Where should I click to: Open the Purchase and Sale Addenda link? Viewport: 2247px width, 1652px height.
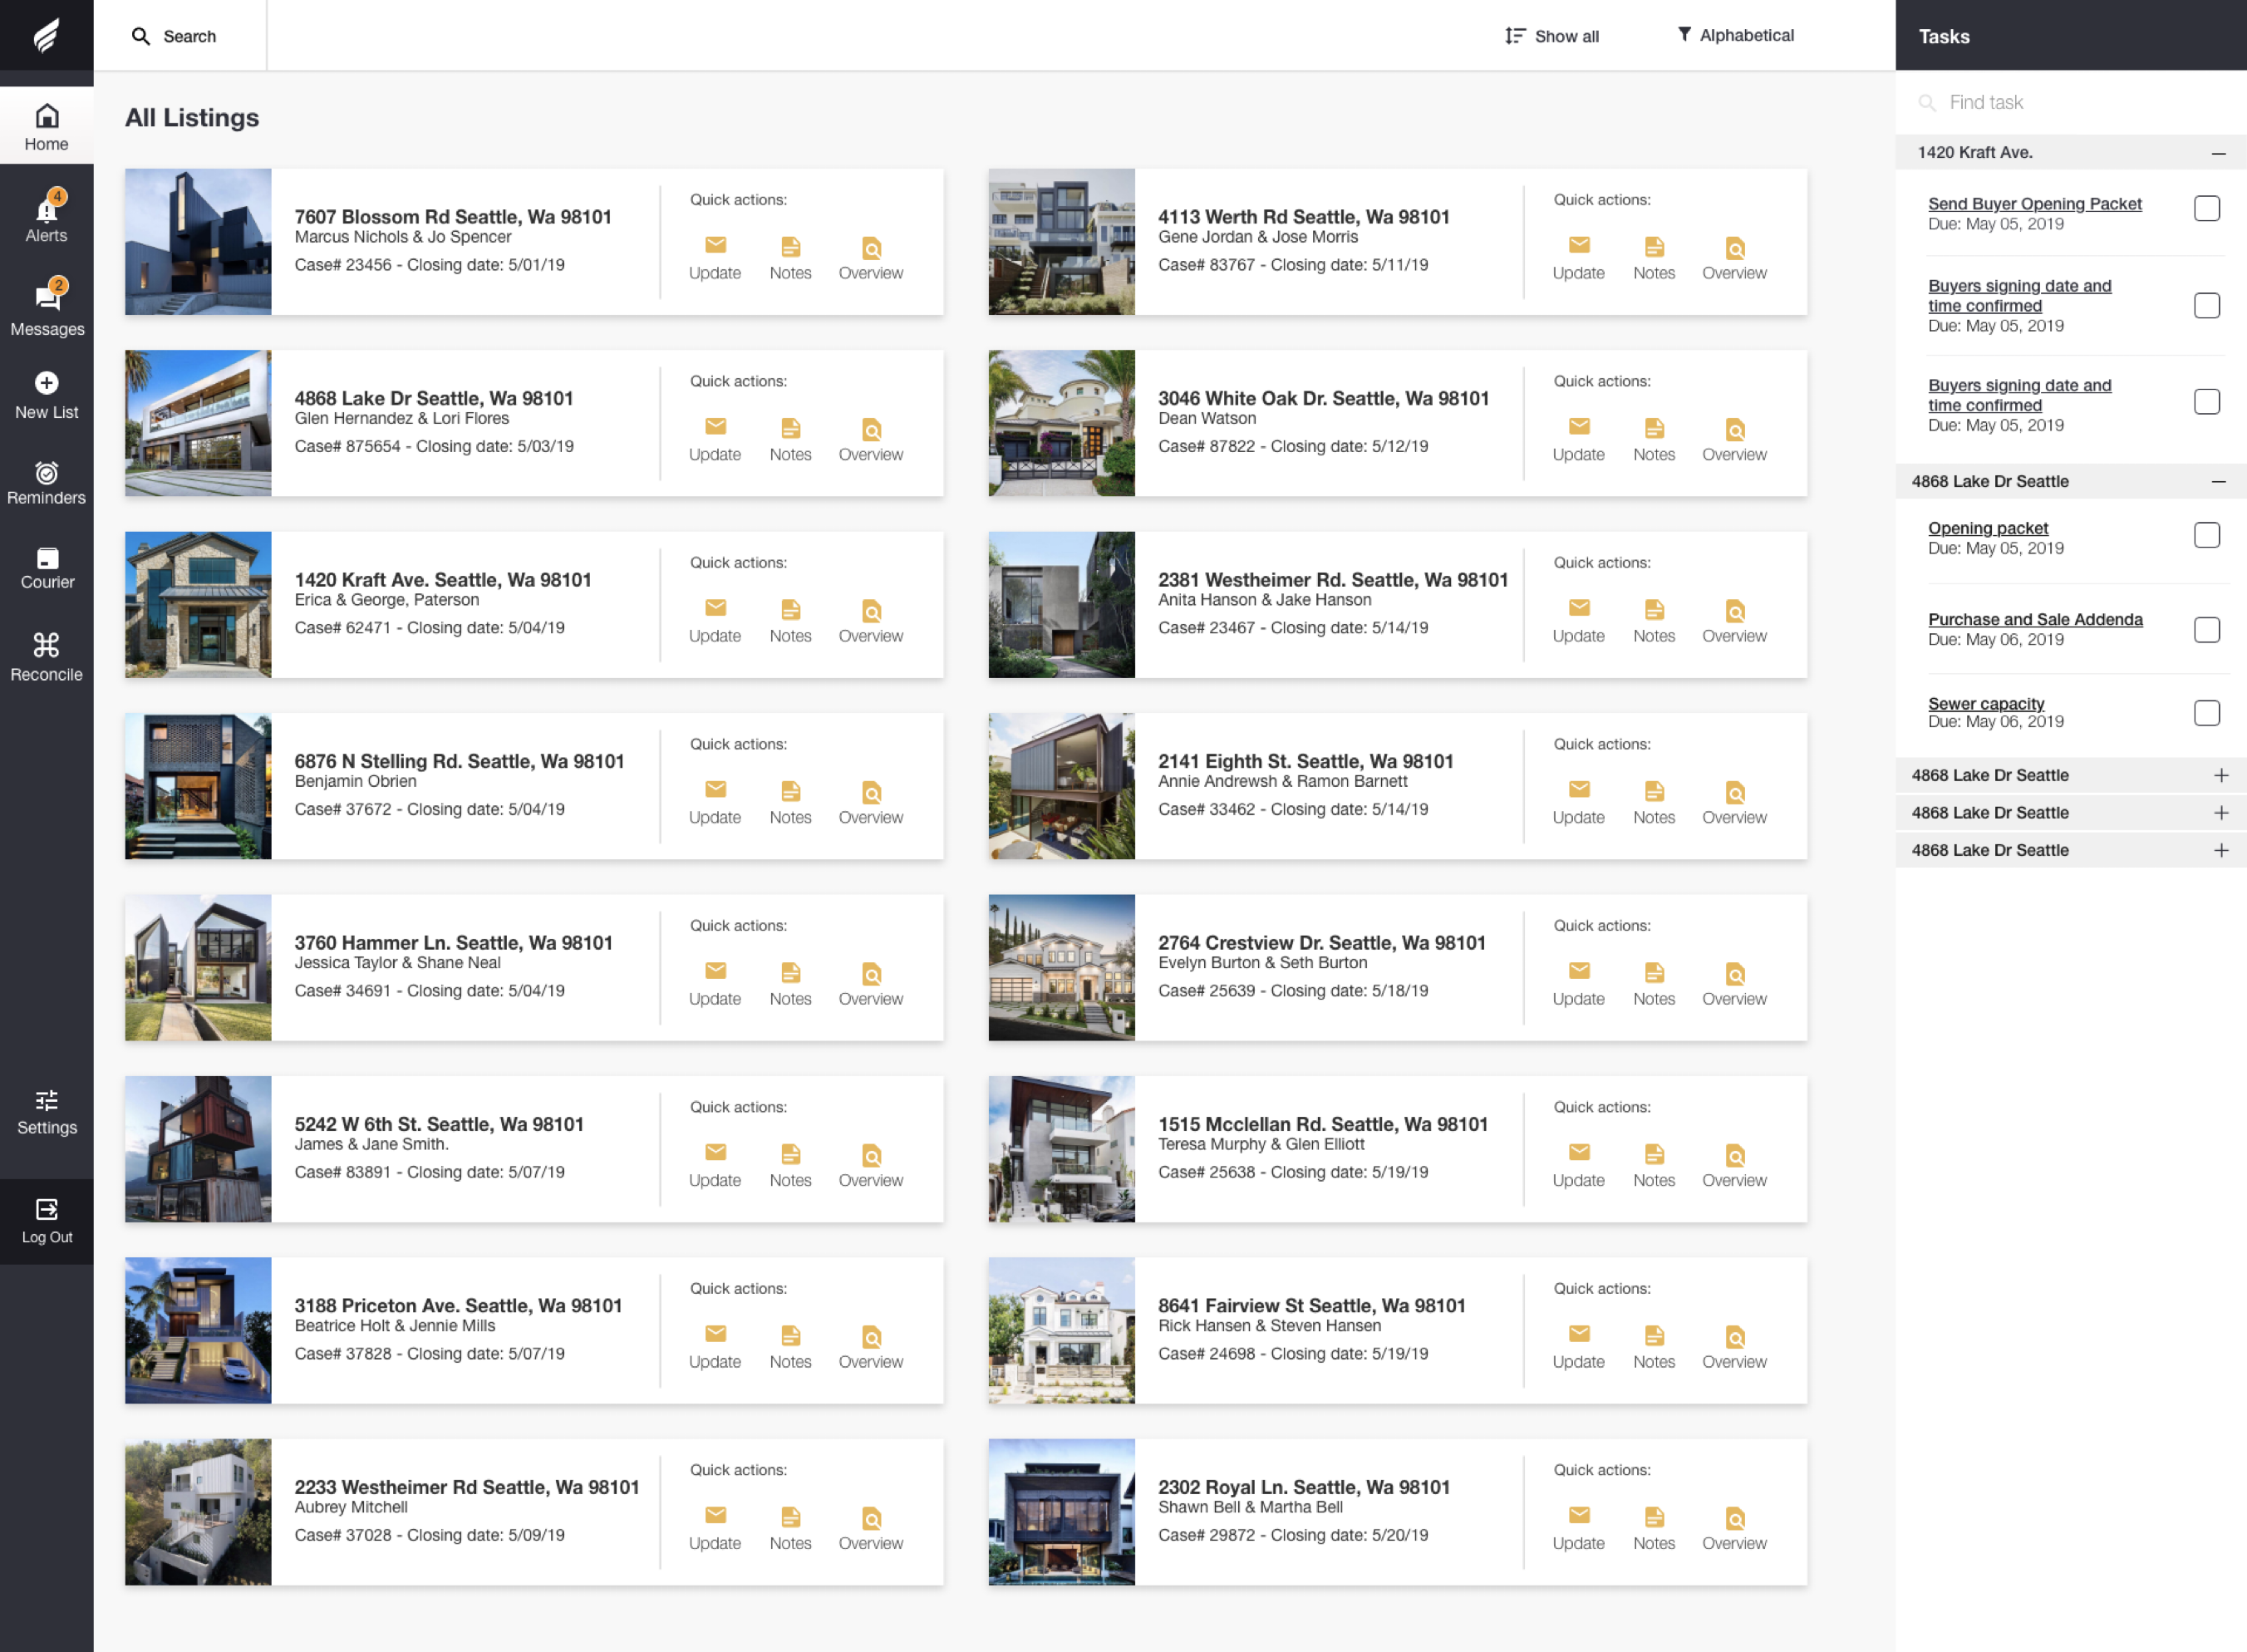tap(2035, 619)
